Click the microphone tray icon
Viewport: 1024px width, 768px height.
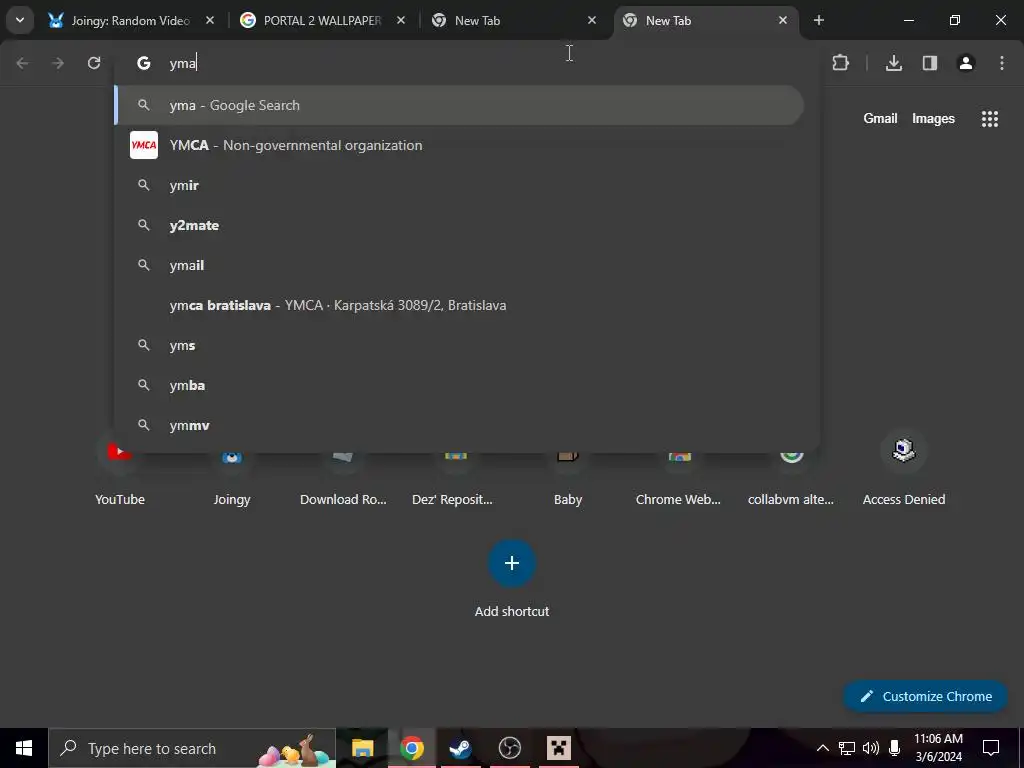(895, 748)
